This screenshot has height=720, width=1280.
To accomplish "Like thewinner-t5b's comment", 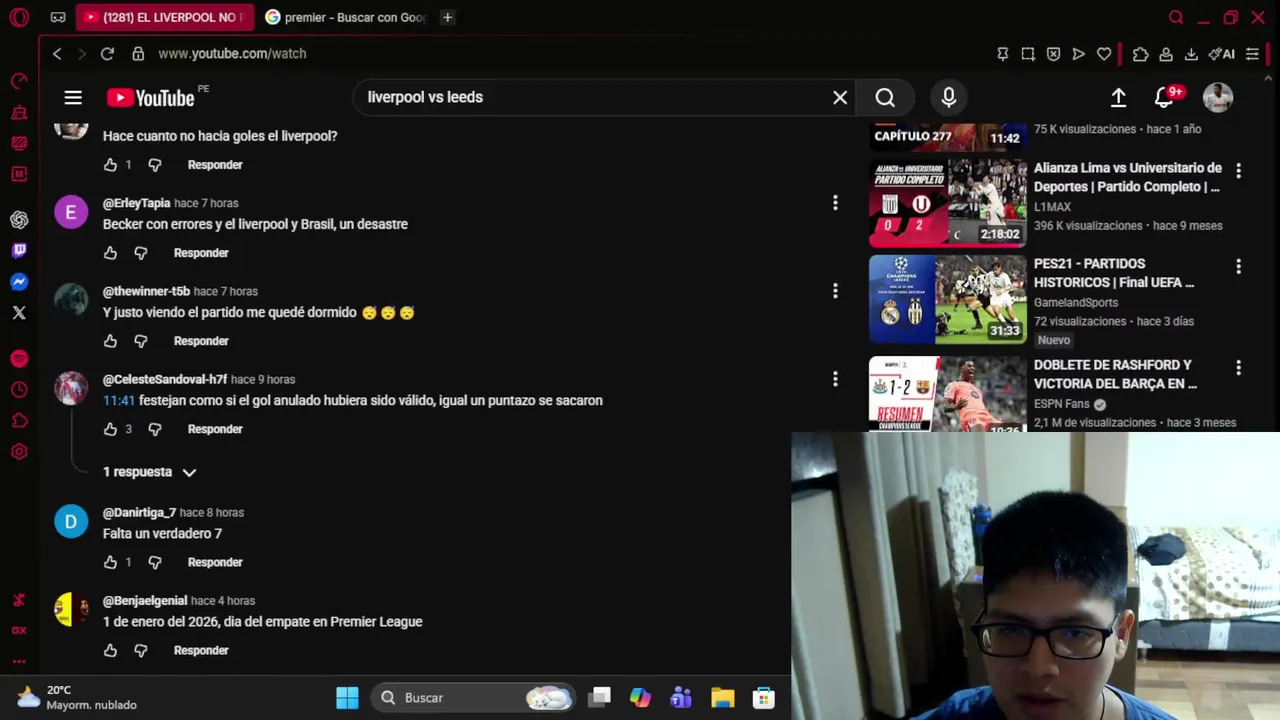I will pyautogui.click(x=110, y=341).
